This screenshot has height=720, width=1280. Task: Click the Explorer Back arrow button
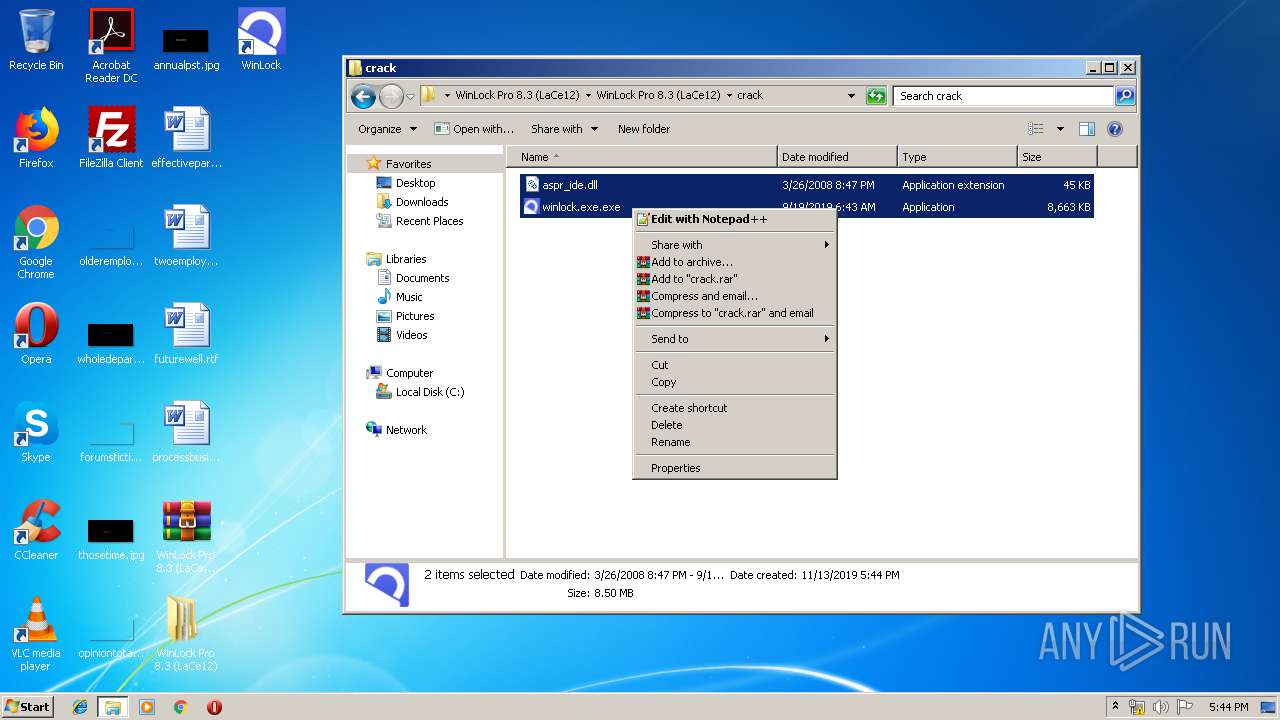click(363, 96)
